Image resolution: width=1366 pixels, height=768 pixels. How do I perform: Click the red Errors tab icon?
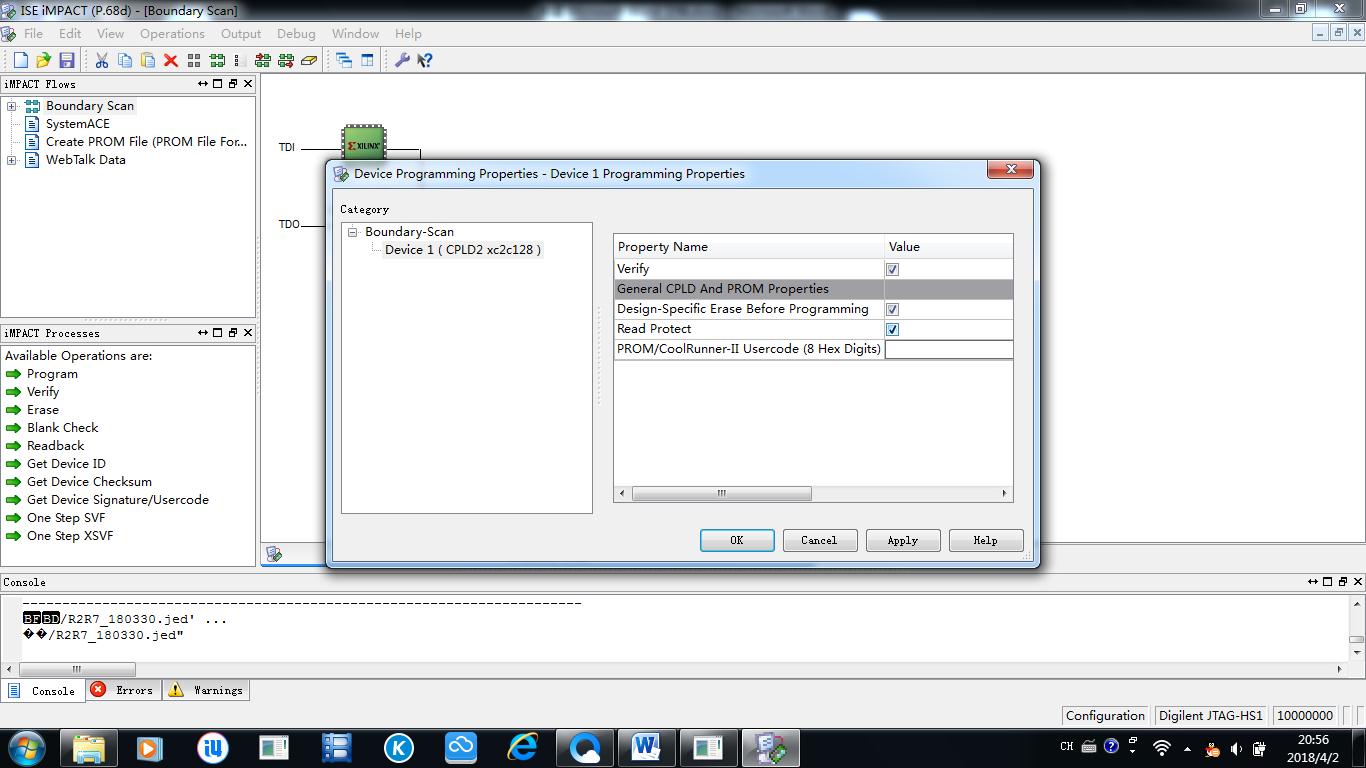click(x=98, y=689)
